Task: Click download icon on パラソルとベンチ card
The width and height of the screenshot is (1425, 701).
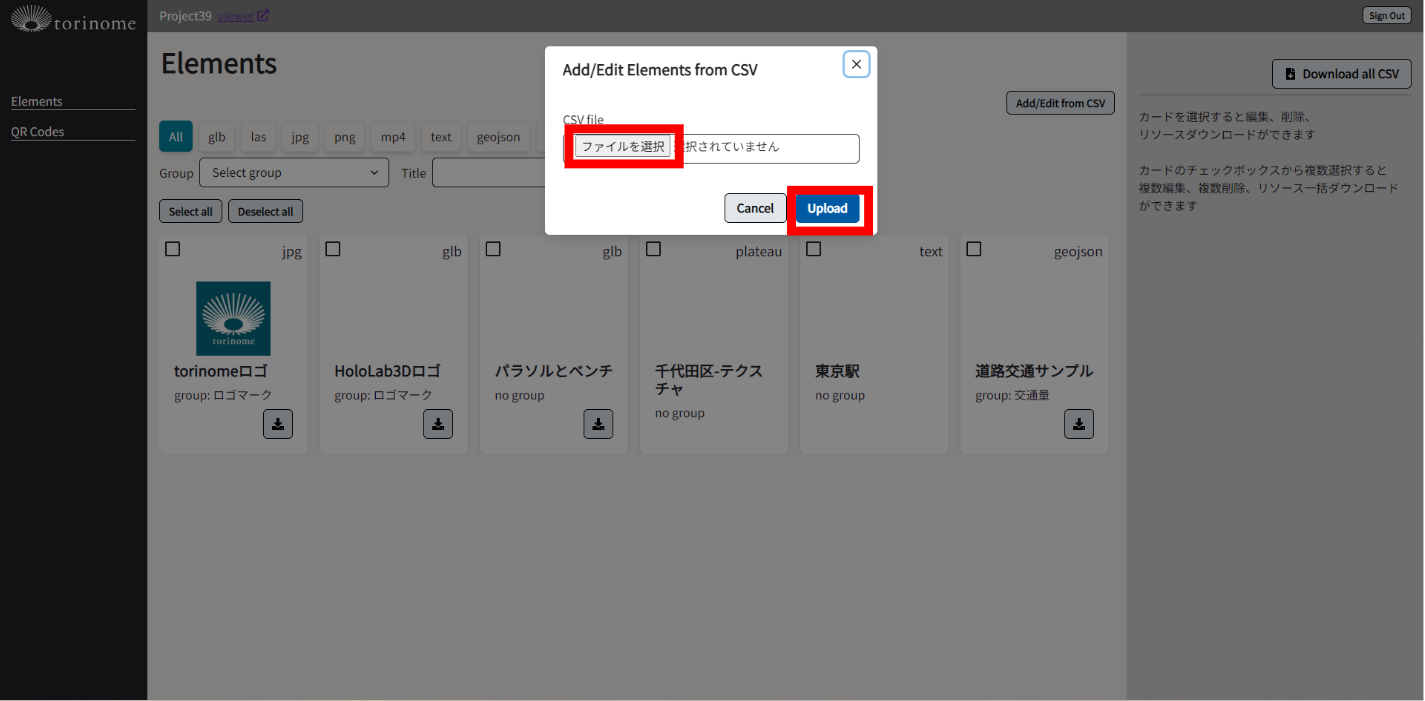Action: [598, 424]
